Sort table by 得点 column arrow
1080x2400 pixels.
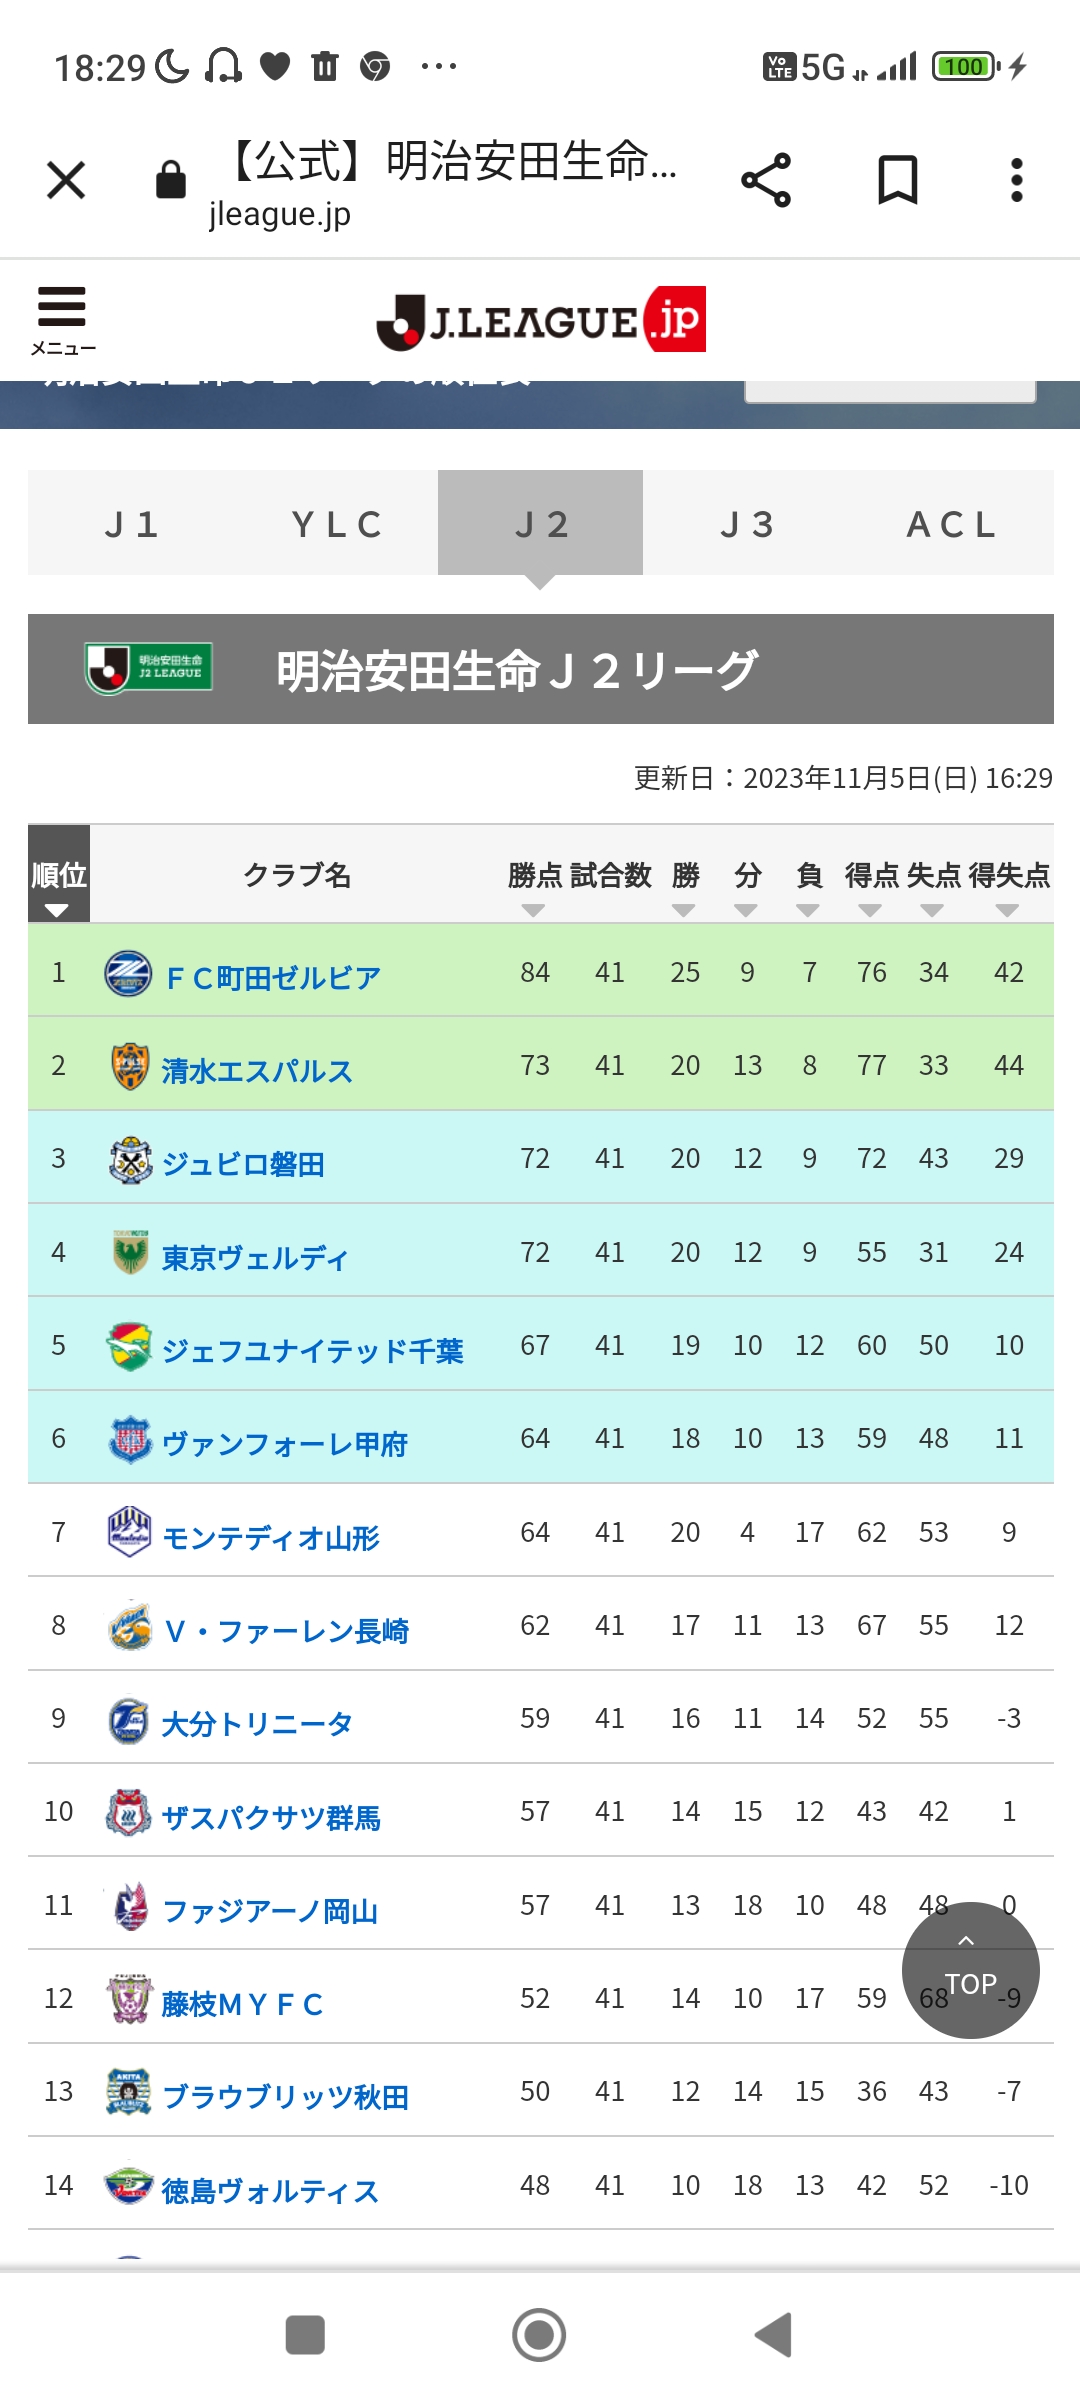[x=870, y=910]
